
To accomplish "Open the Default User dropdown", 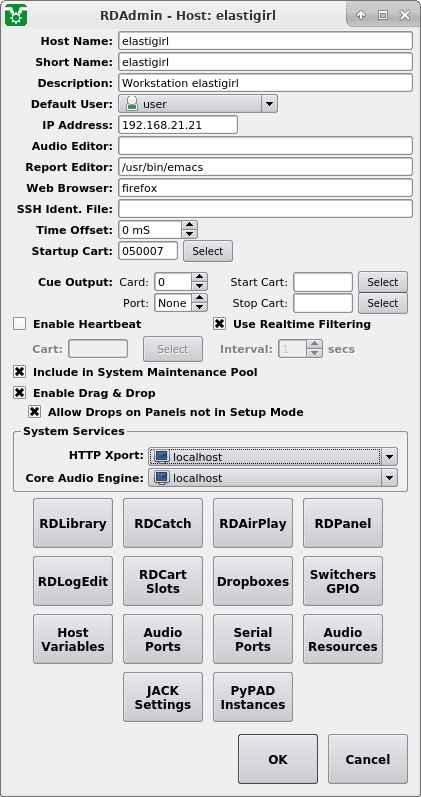I will (269, 104).
